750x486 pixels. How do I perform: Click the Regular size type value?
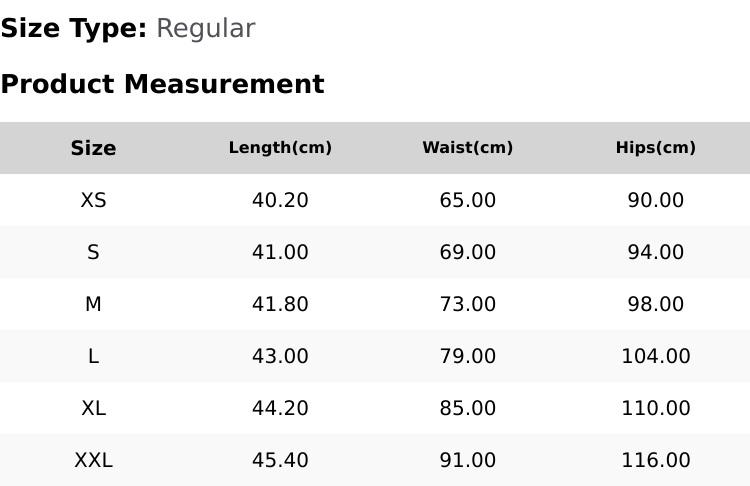(206, 29)
